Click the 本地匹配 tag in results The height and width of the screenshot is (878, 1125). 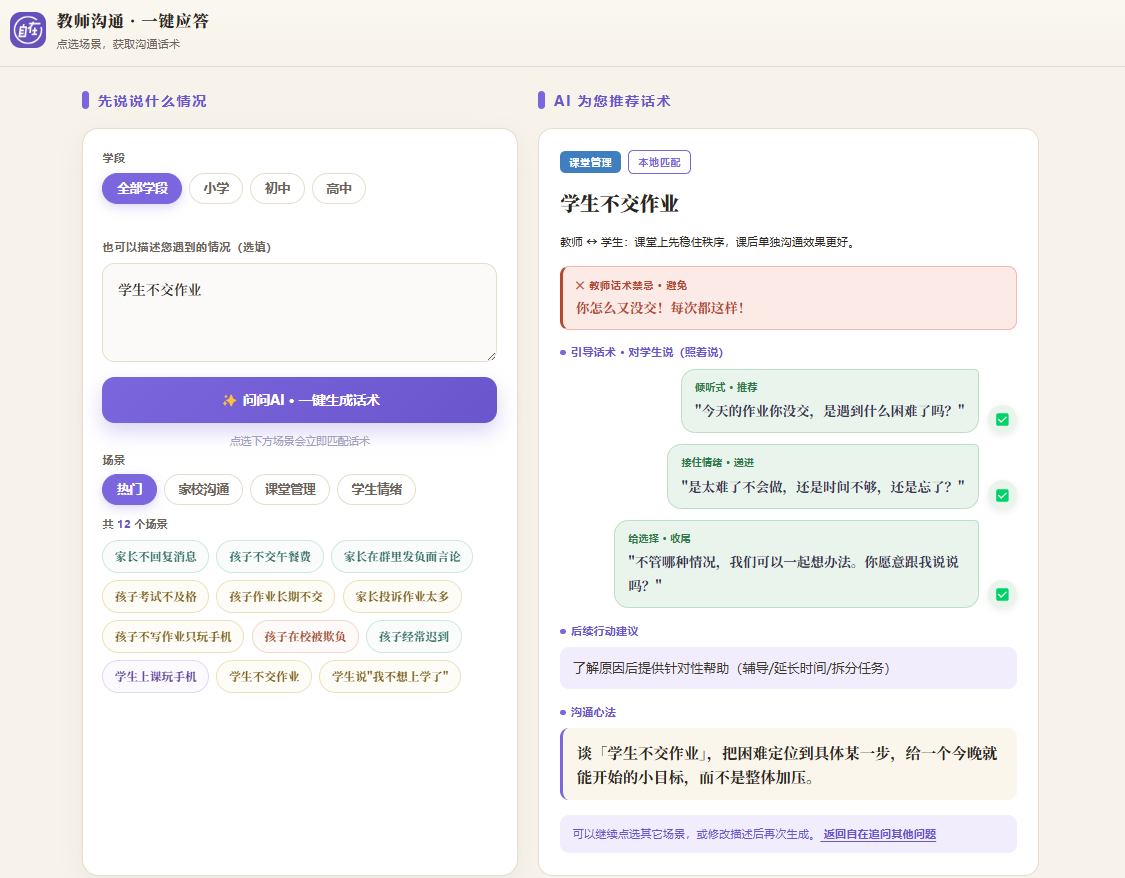[x=659, y=162]
